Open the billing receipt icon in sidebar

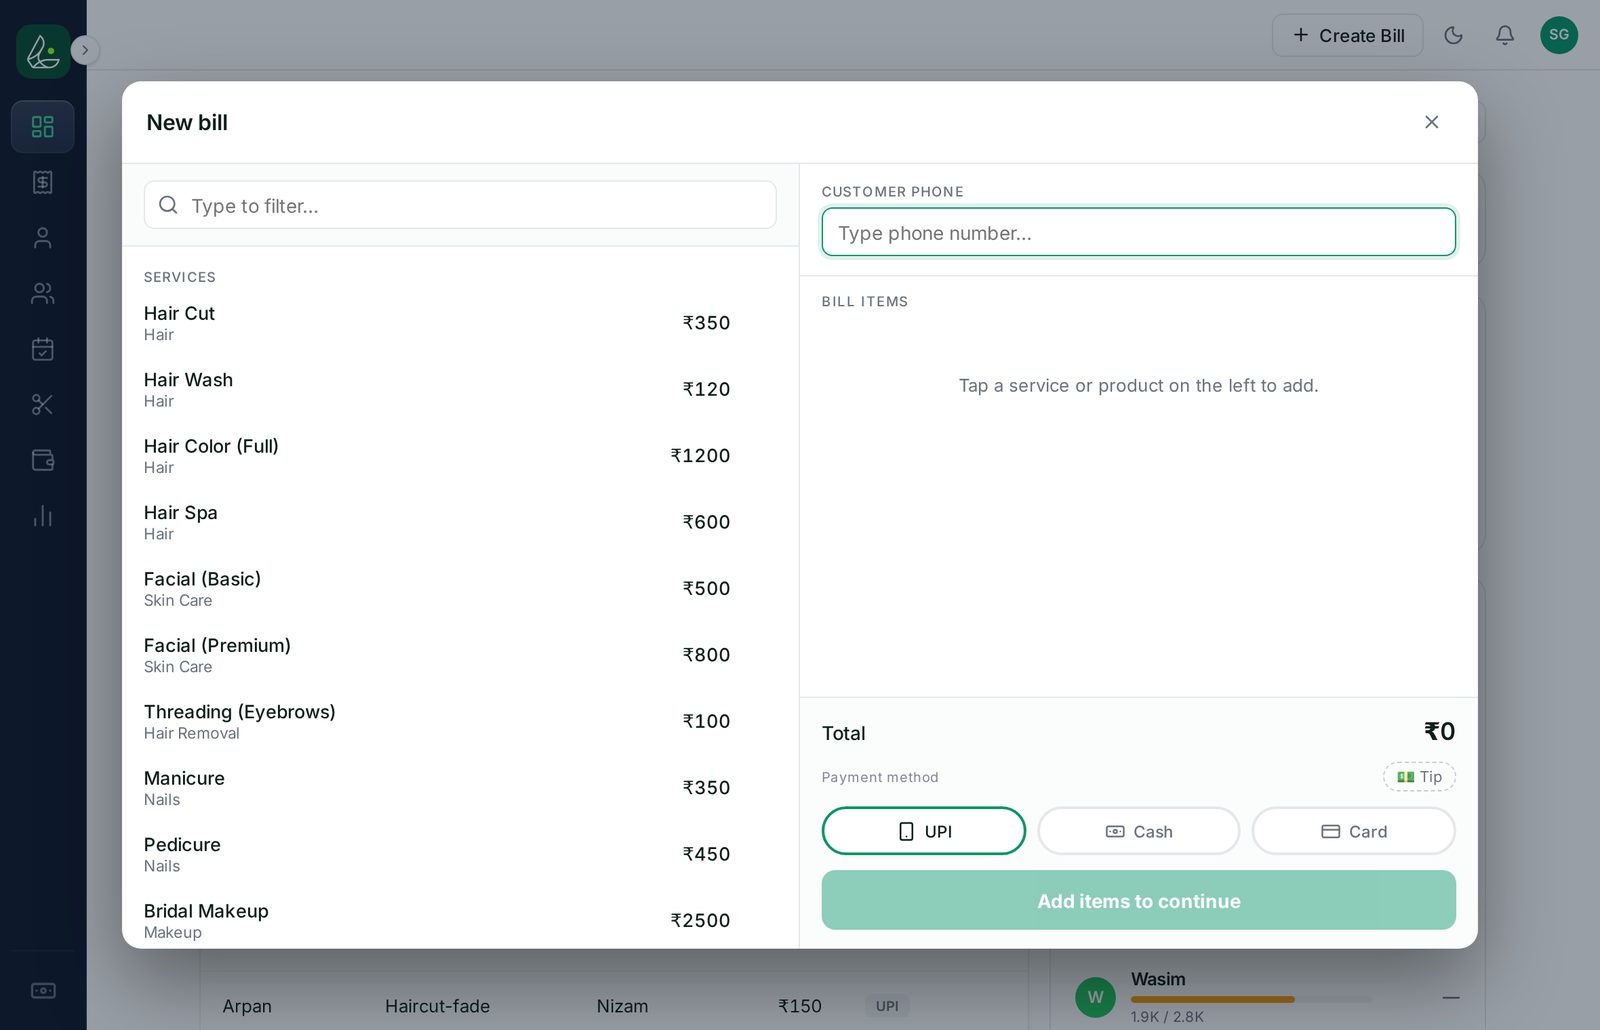click(x=43, y=182)
